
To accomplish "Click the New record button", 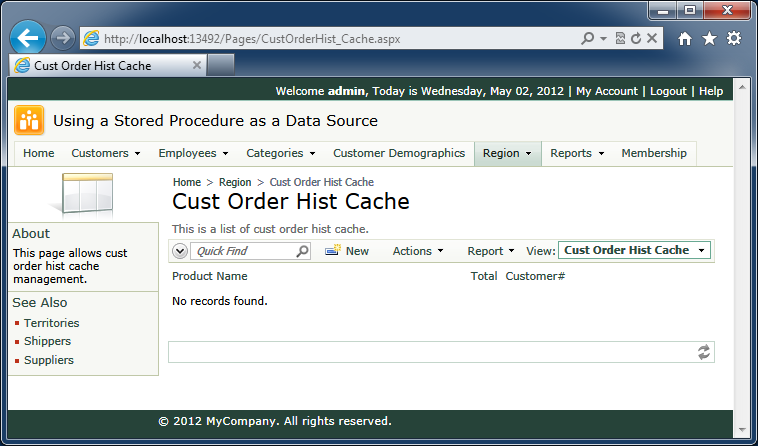I will coord(347,251).
